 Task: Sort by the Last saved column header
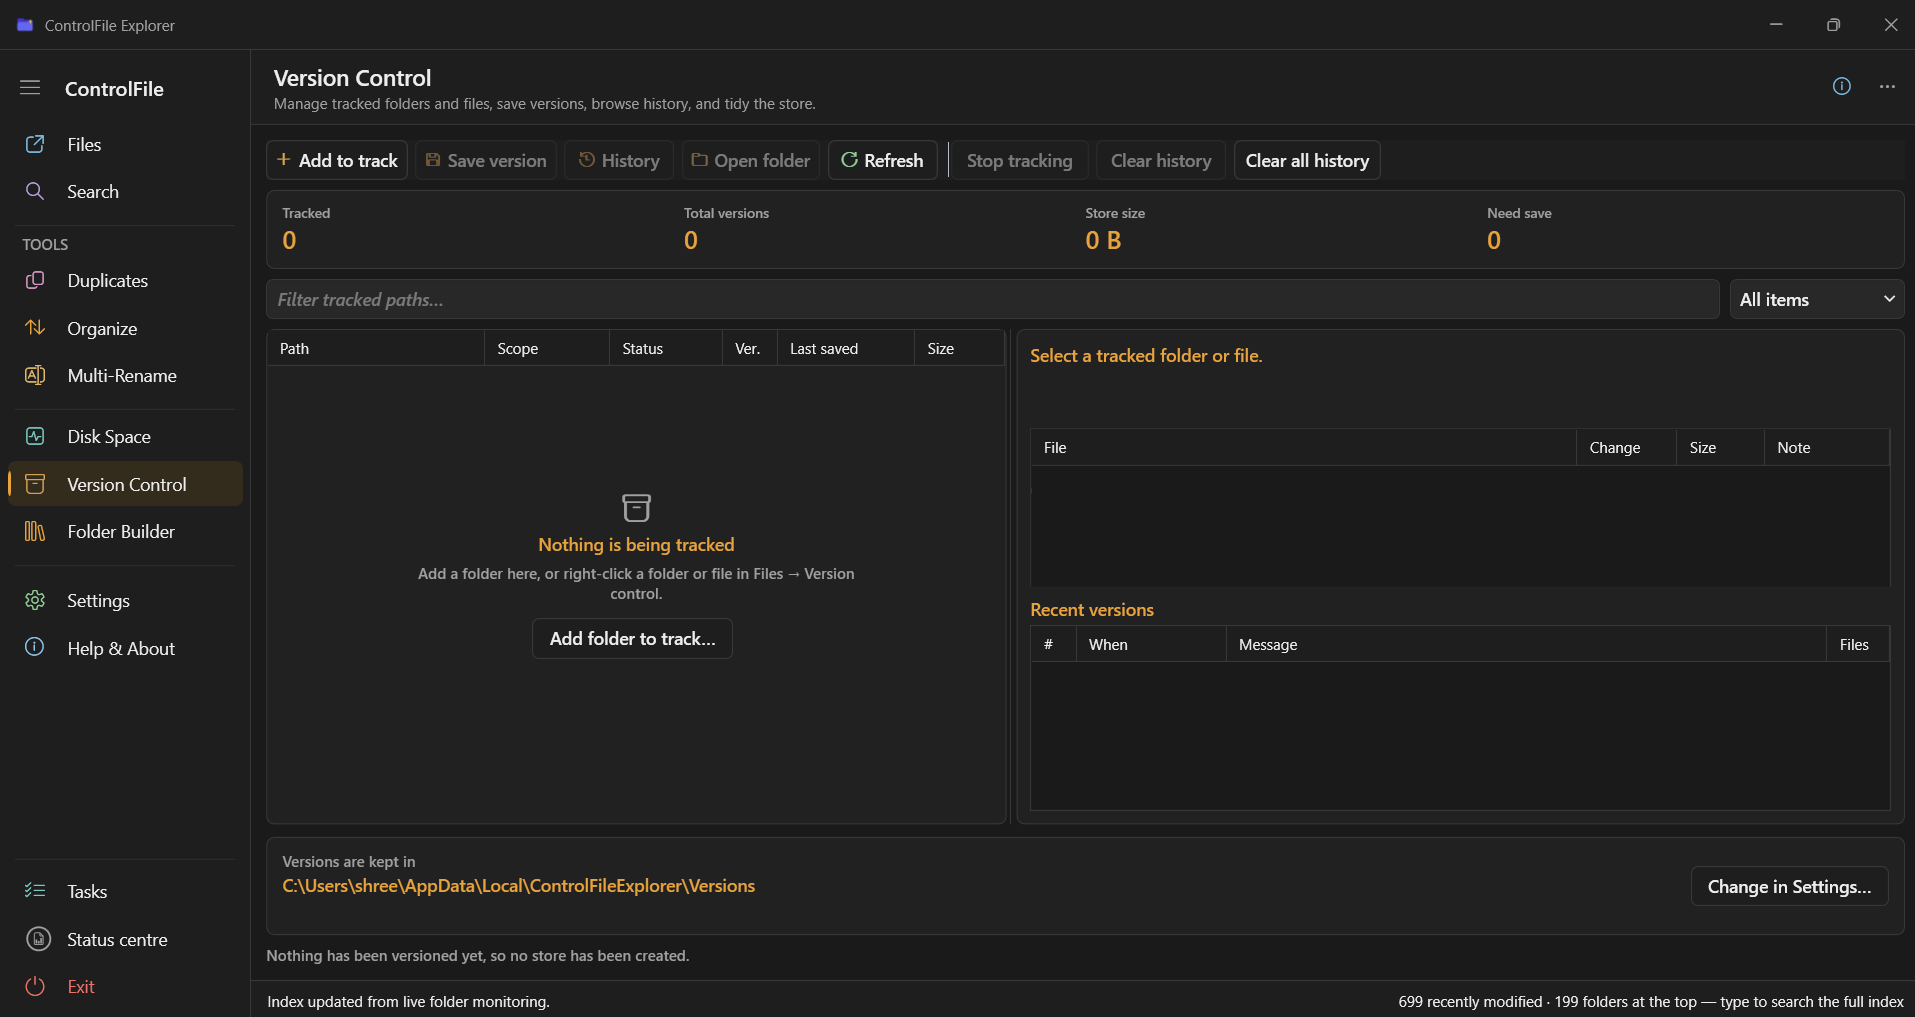846,348
